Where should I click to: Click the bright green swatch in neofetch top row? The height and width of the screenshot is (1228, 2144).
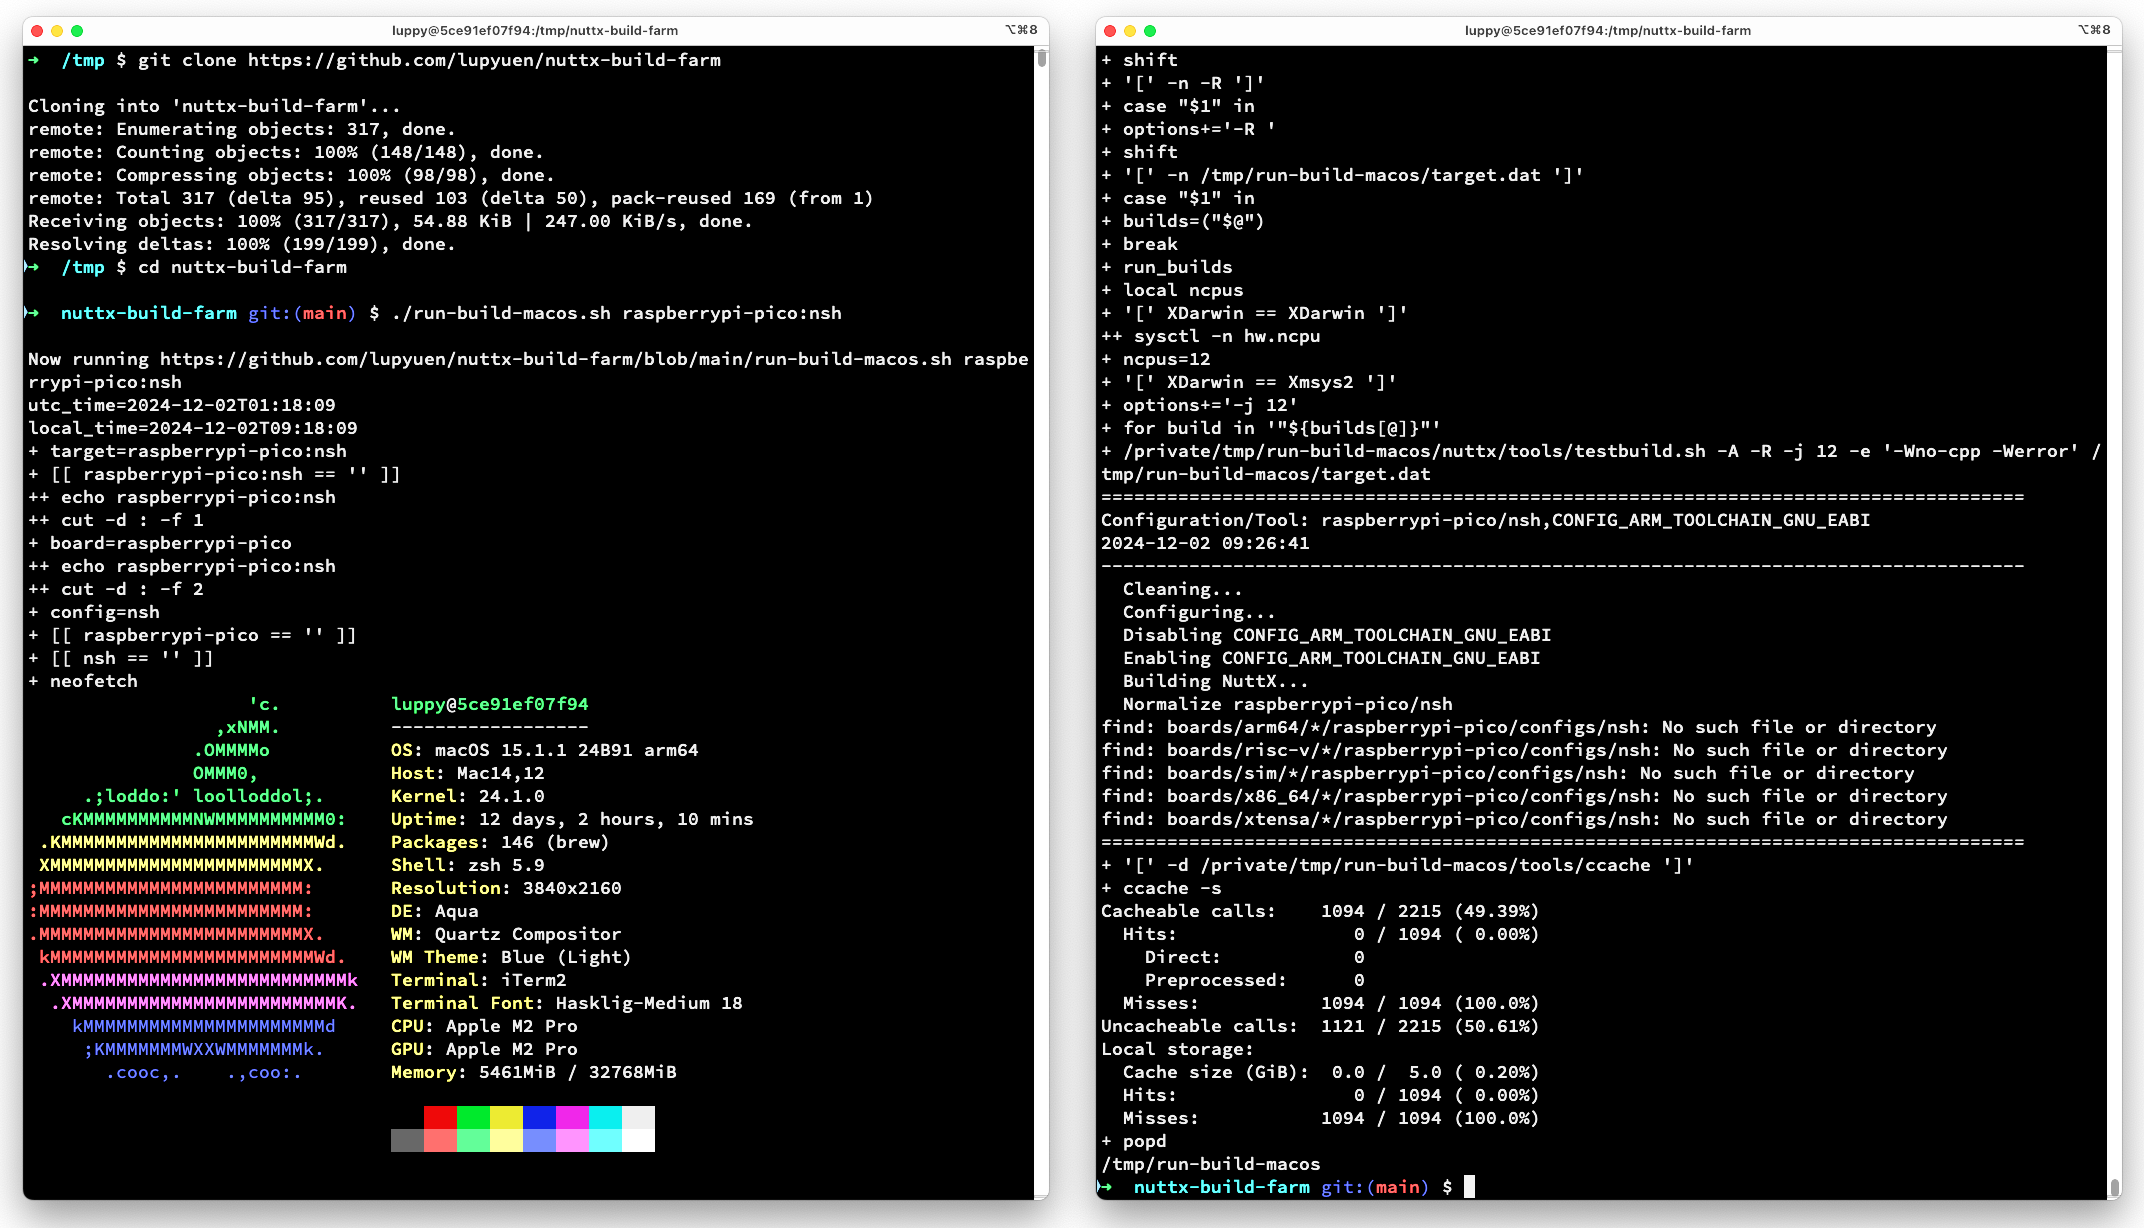coord(473,1117)
